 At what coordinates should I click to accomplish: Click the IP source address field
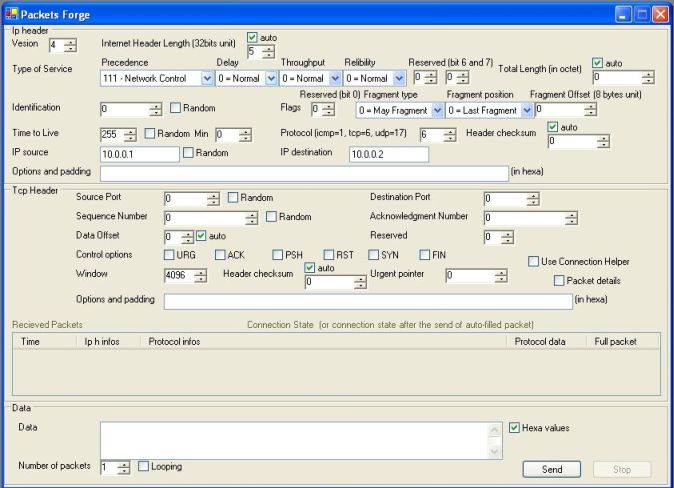(x=140, y=154)
